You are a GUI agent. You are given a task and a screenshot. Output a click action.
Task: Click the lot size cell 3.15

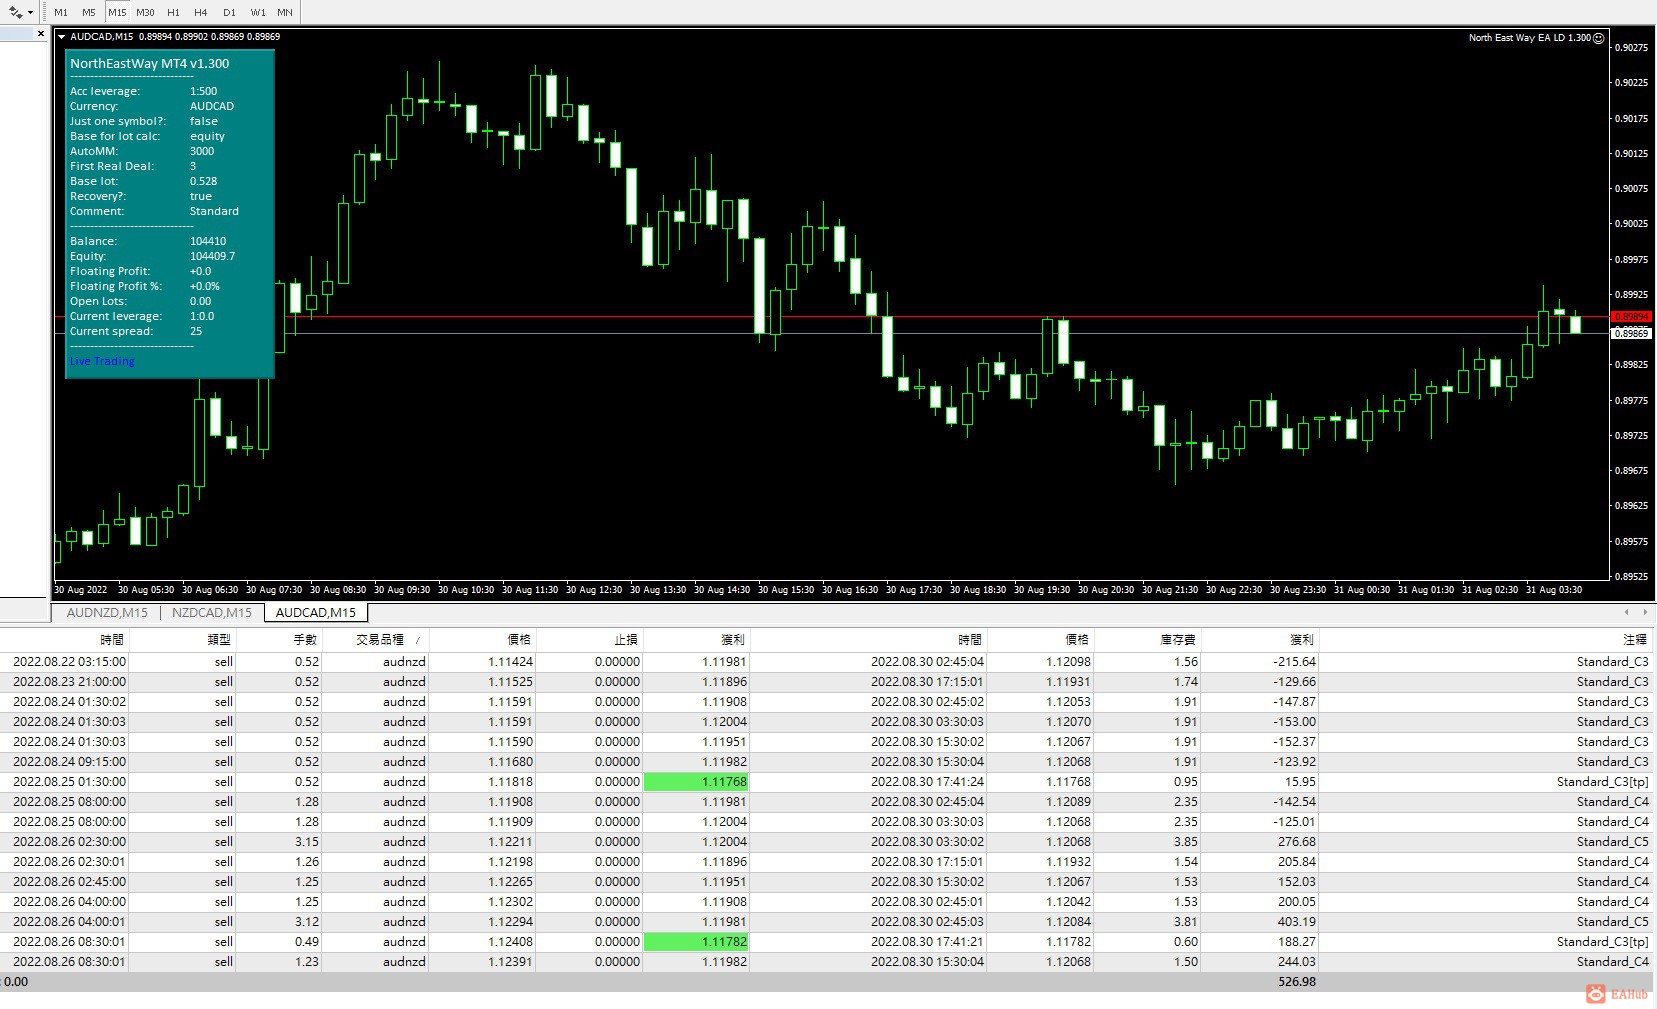[x=307, y=842]
